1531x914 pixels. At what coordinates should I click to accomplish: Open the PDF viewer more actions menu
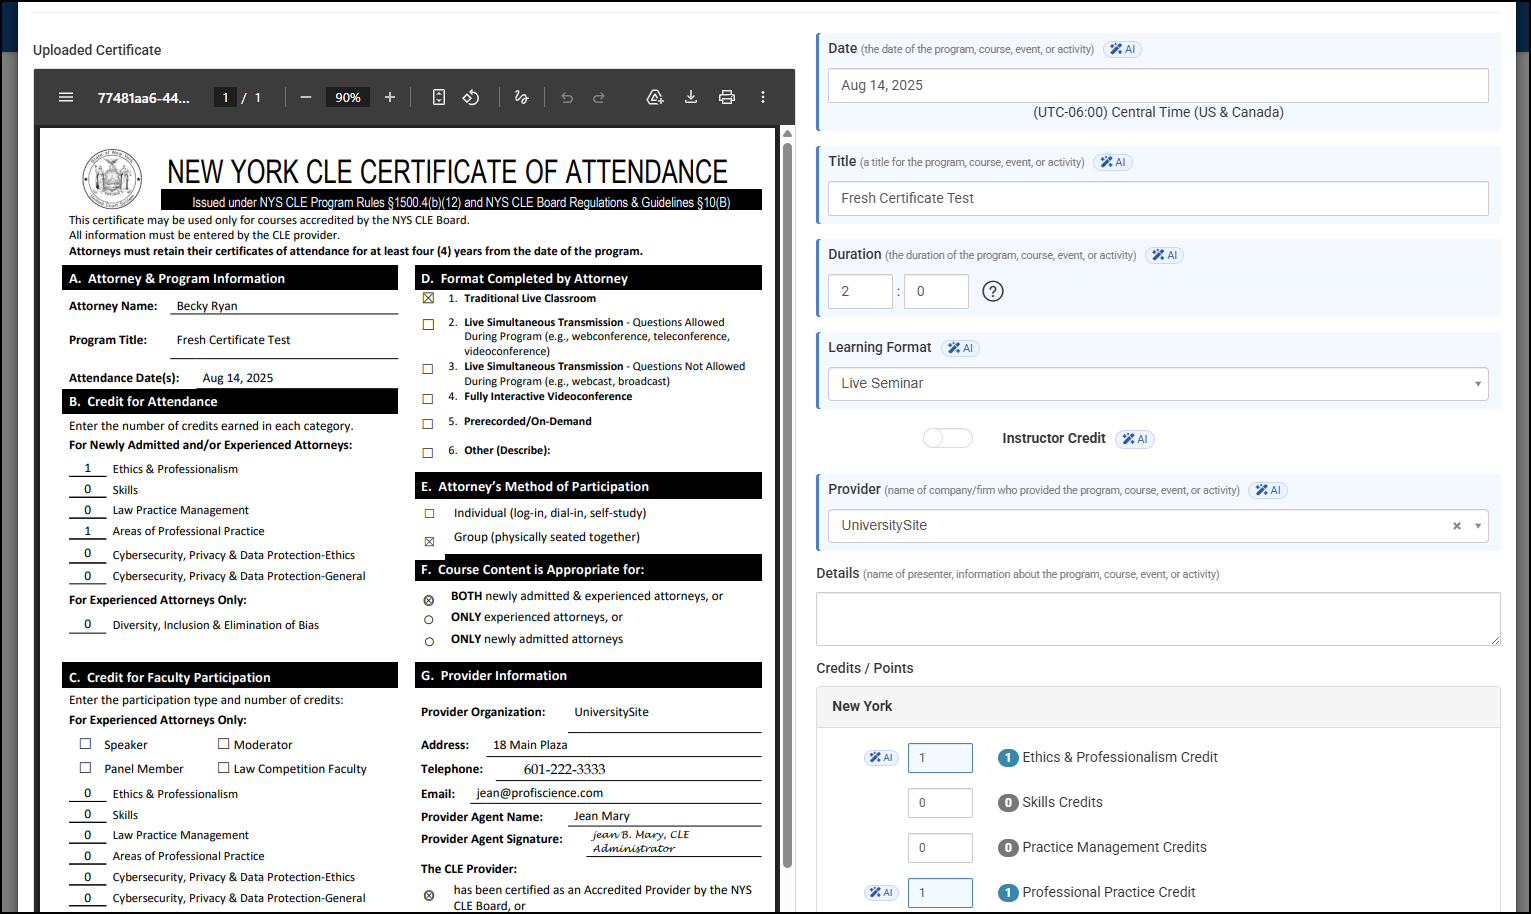click(x=763, y=97)
